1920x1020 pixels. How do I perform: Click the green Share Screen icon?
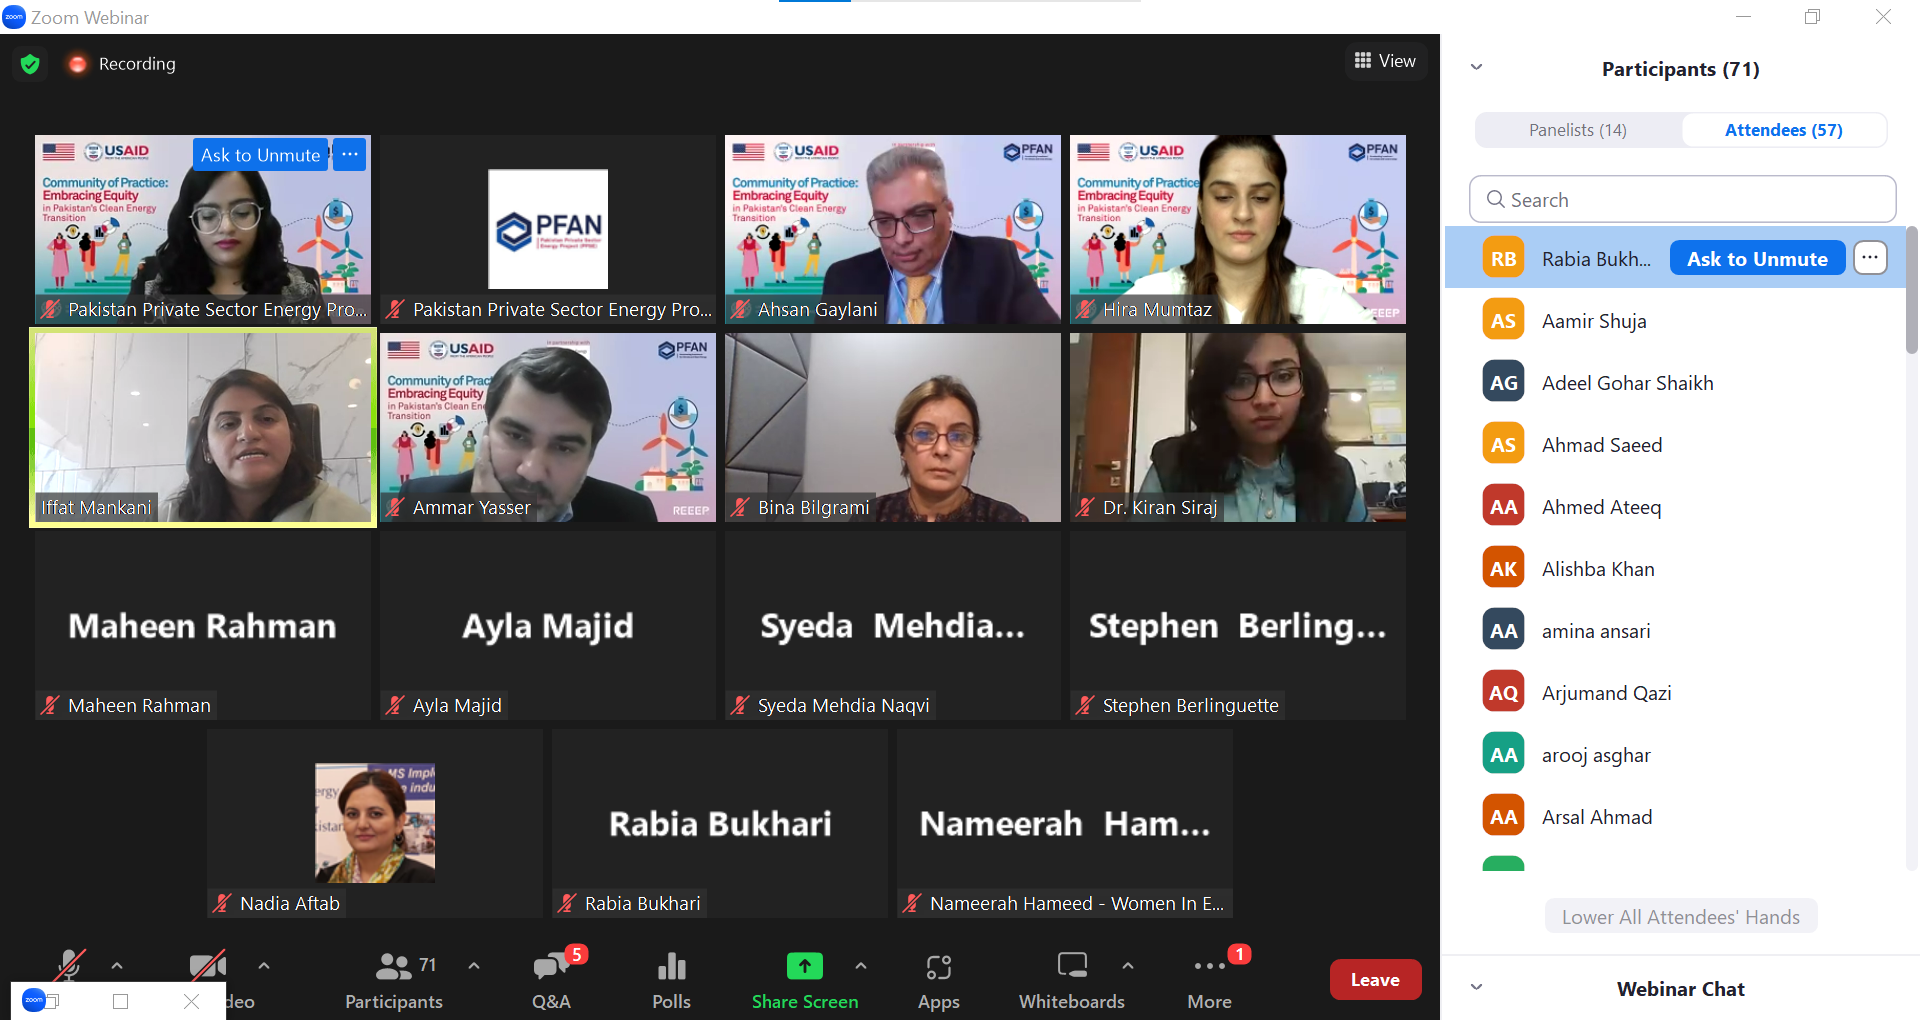(x=804, y=966)
